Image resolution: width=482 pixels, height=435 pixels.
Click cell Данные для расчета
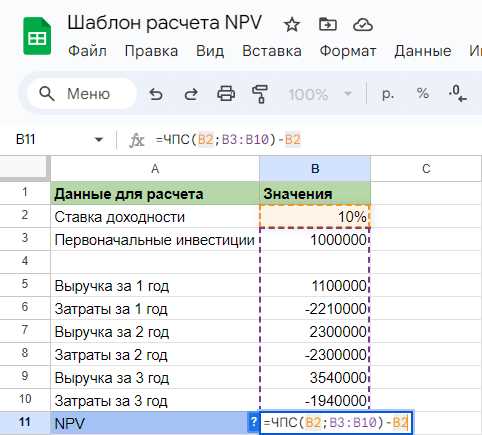click(x=155, y=193)
